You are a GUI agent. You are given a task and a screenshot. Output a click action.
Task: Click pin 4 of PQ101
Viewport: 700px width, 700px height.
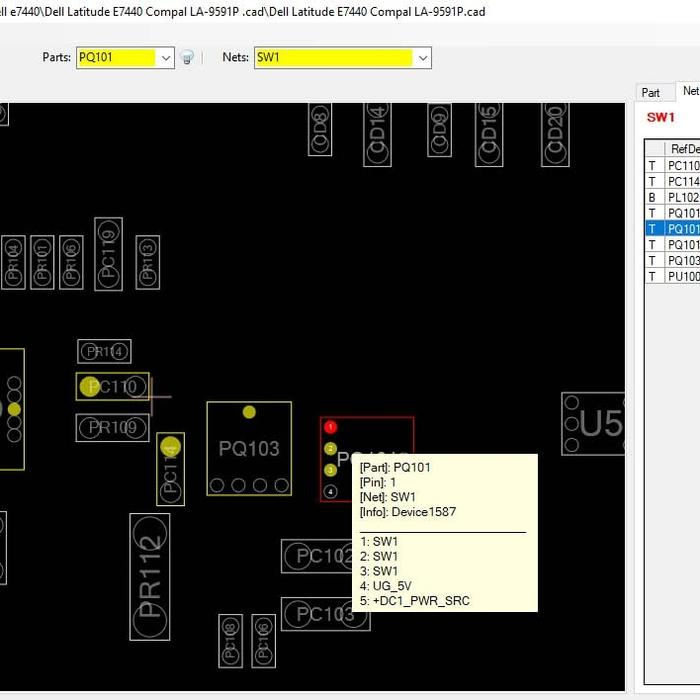[x=330, y=492]
